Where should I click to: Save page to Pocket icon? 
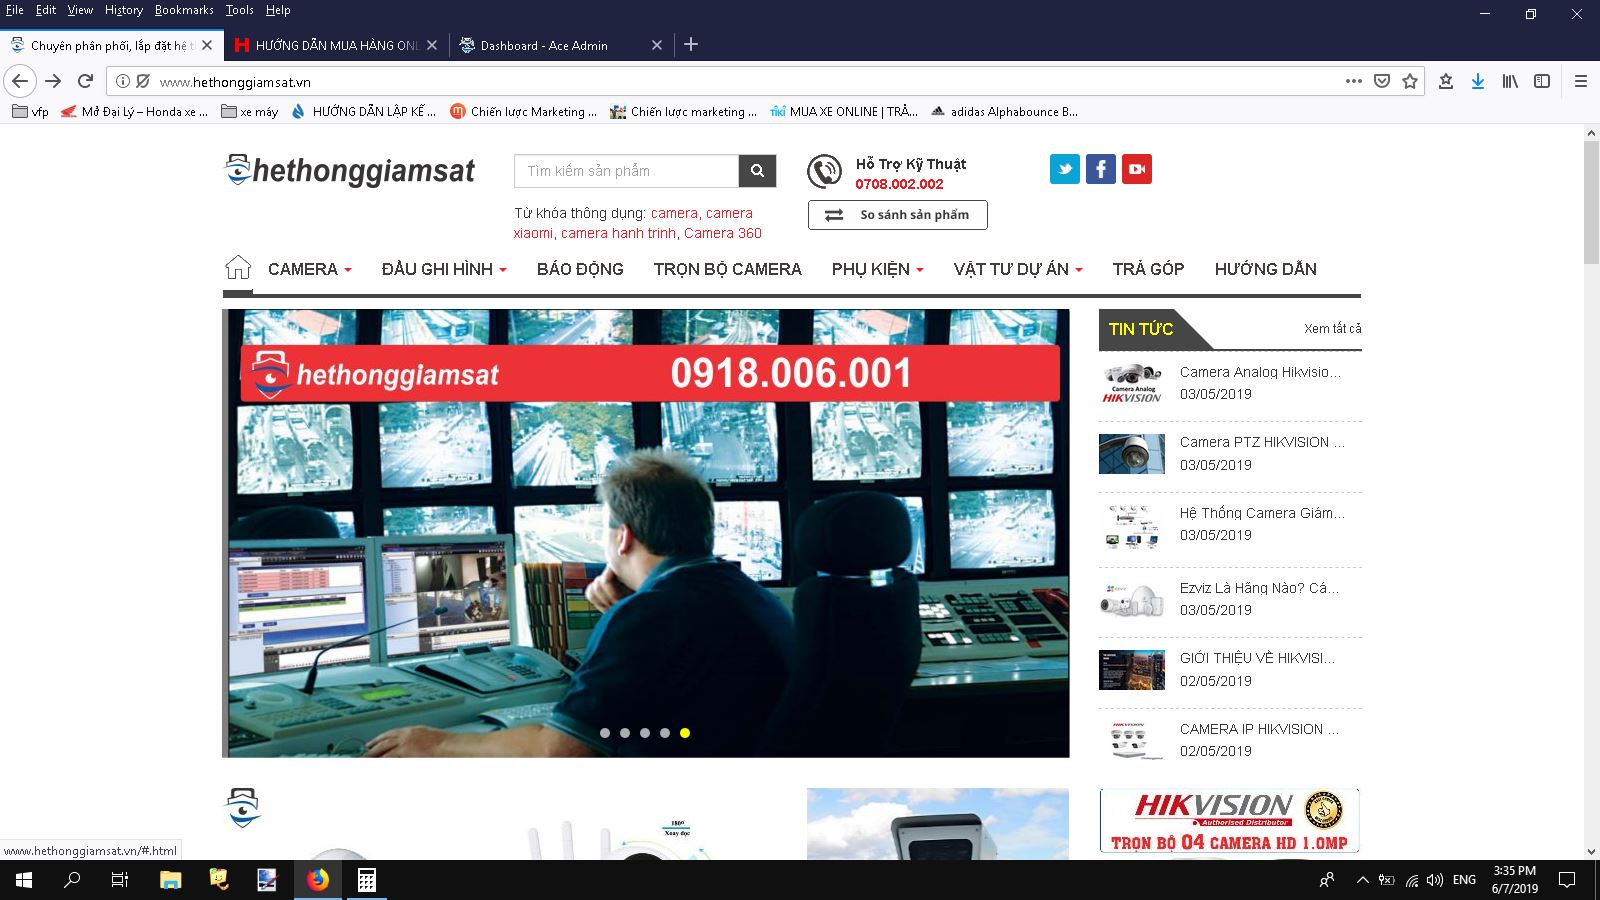click(x=1382, y=81)
